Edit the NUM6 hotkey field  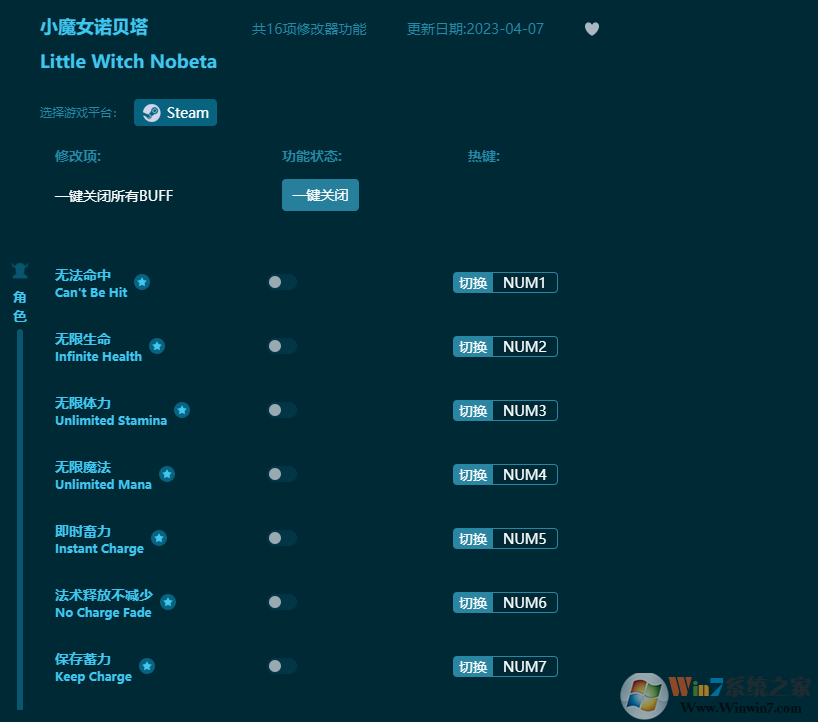point(525,603)
